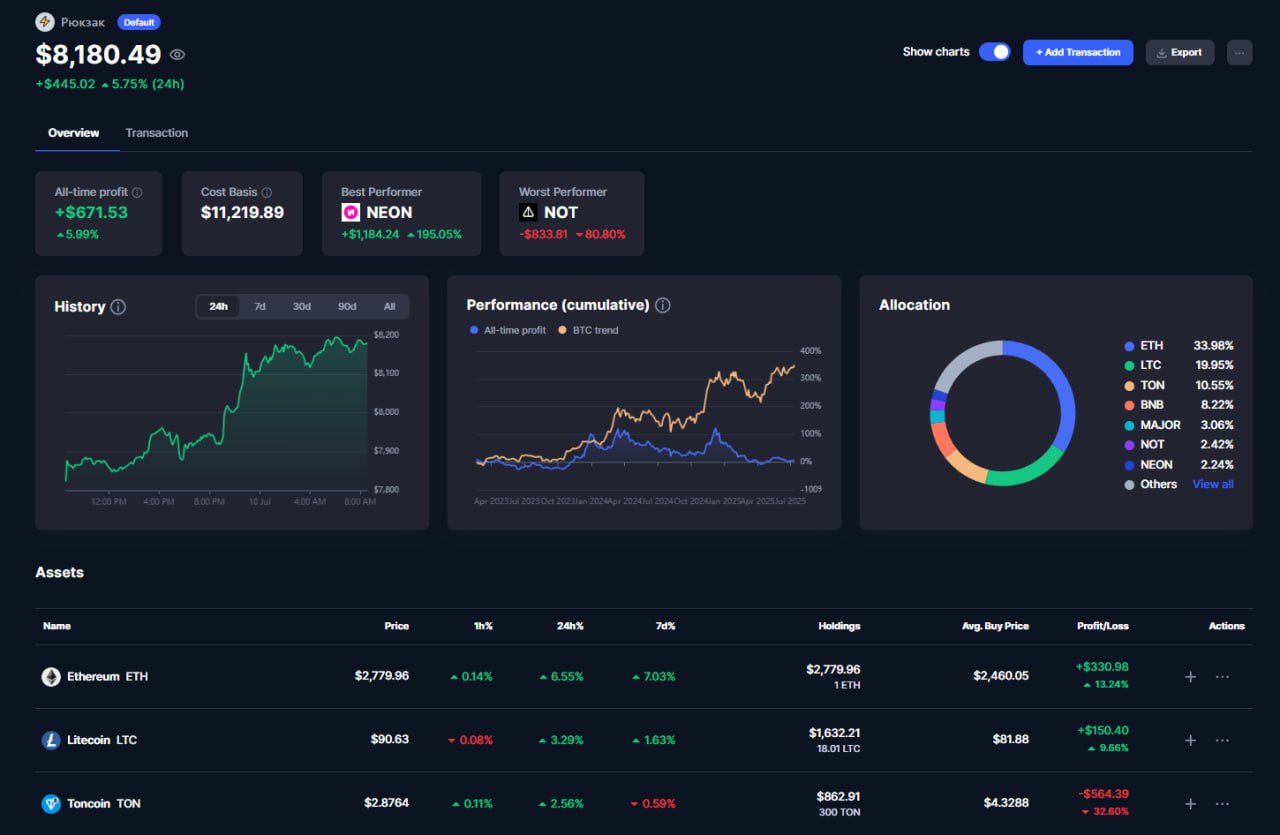1280x835 pixels.
Task: Click the 24h history line chart
Action: coord(217,412)
